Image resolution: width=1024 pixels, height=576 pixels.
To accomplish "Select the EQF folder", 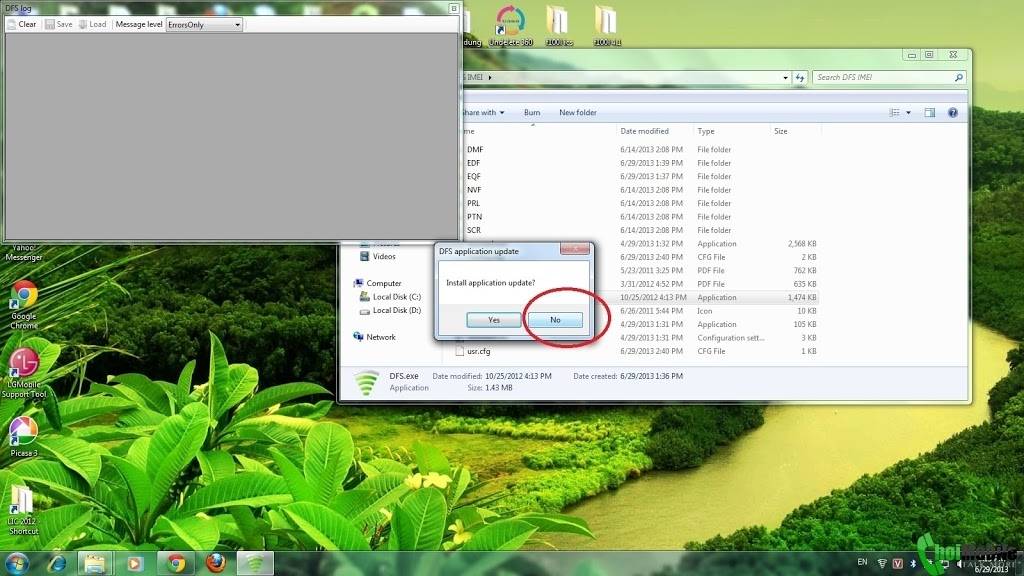I will click(473, 176).
